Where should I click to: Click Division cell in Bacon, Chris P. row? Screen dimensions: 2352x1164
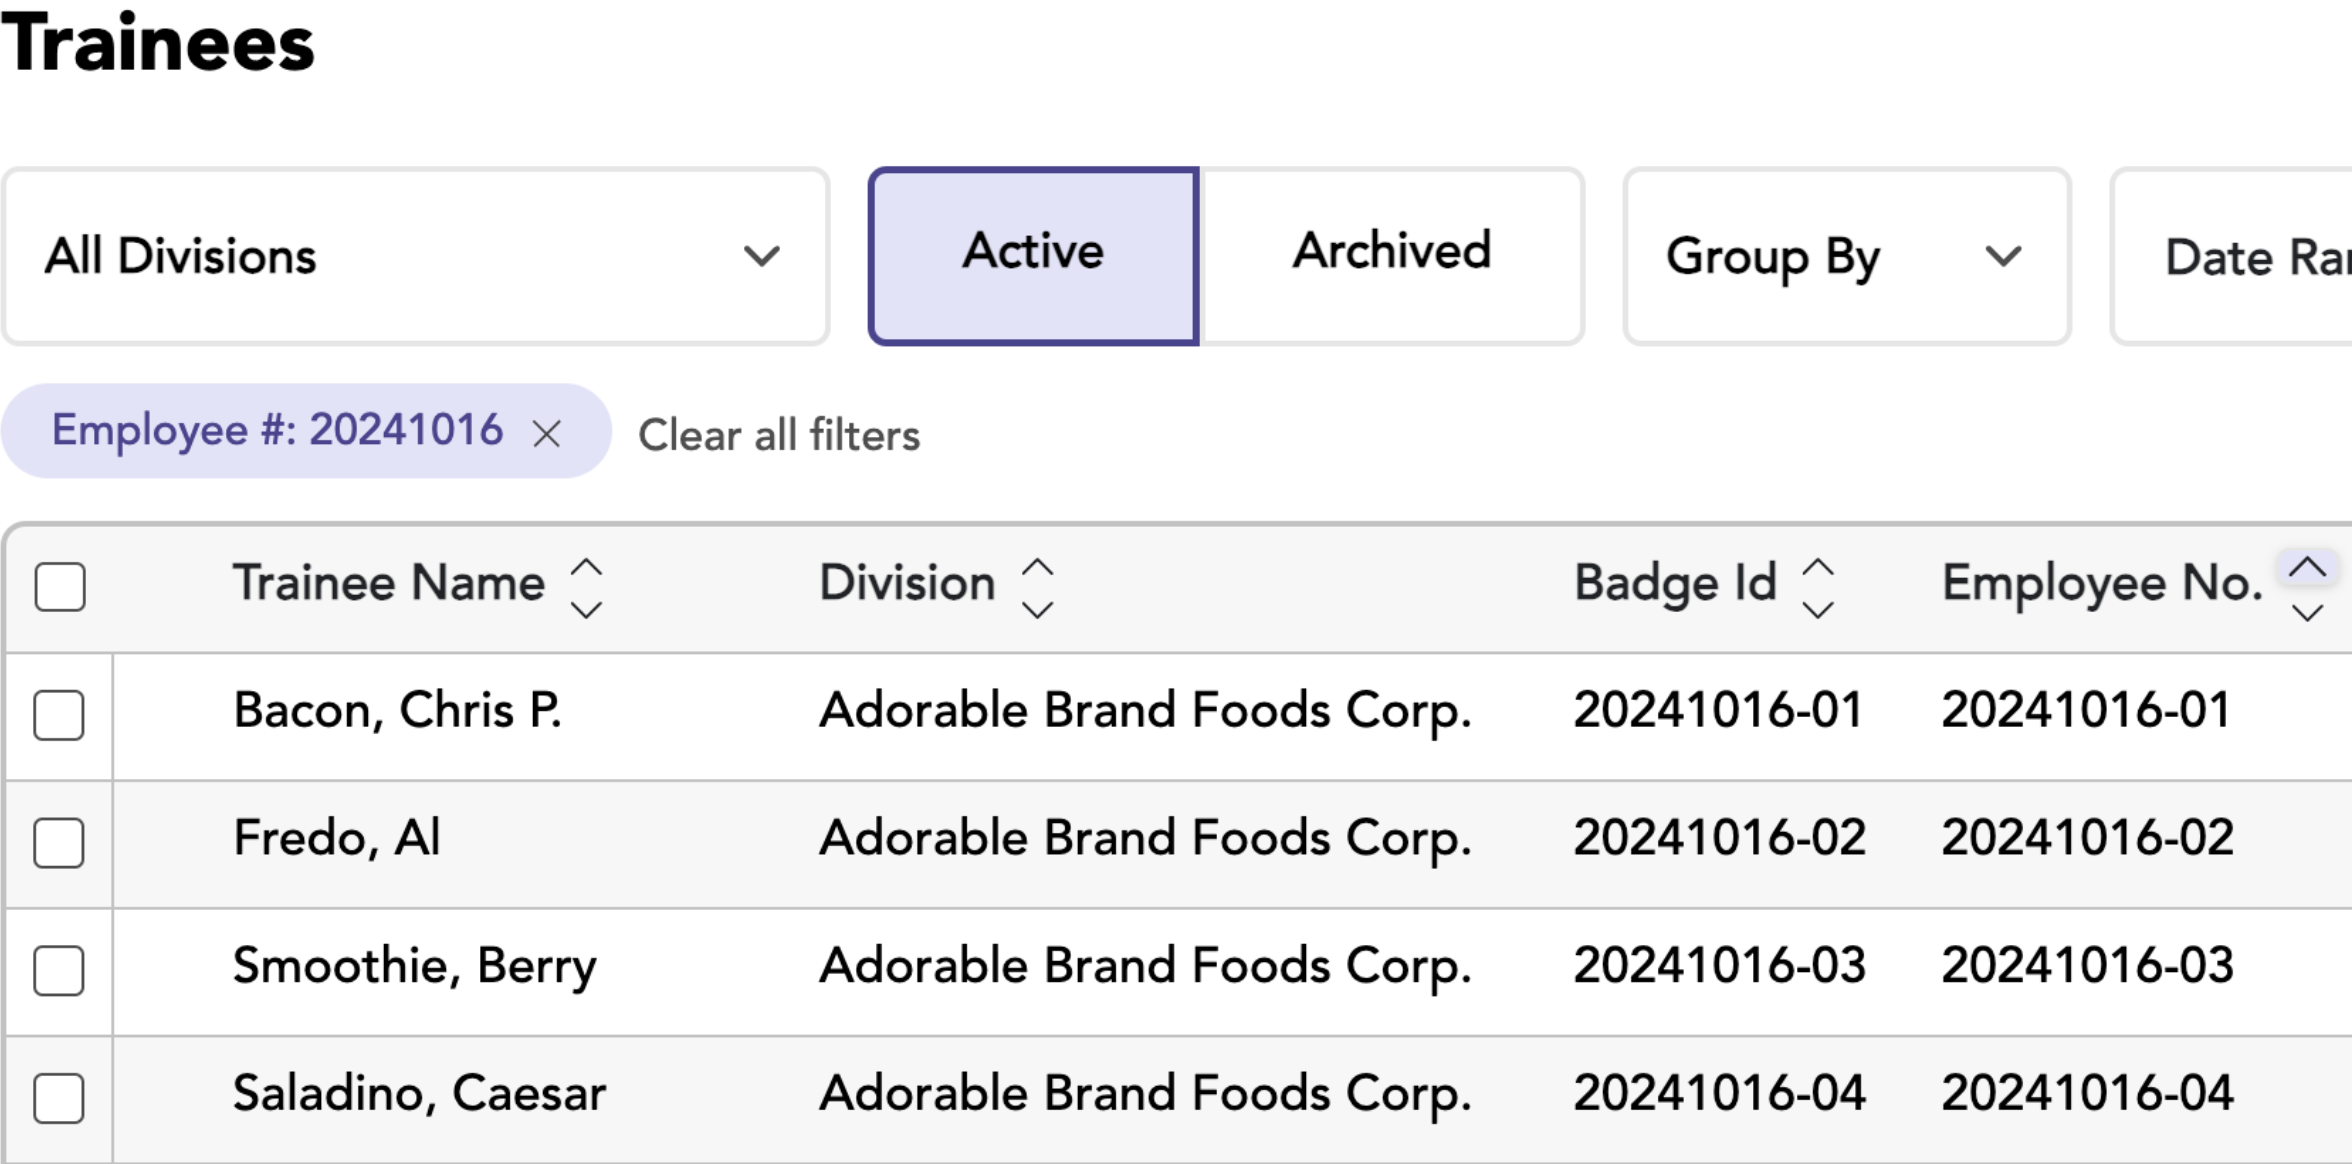coord(1145,711)
